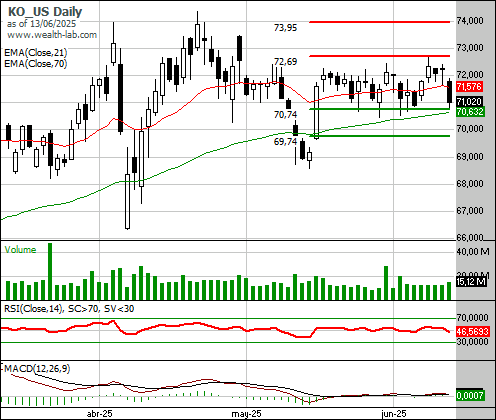The image size is (496, 420).
Task: Click the black 71,020 last price tag
Action: click(469, 102)
